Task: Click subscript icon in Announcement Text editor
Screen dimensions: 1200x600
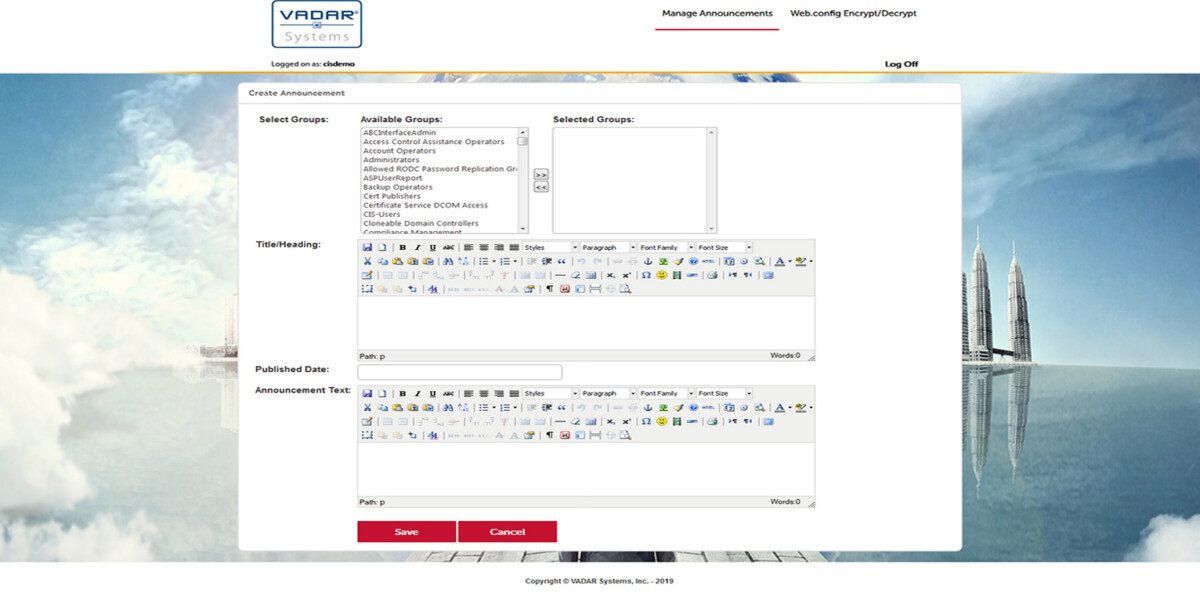Action: [x=611, y=422]
